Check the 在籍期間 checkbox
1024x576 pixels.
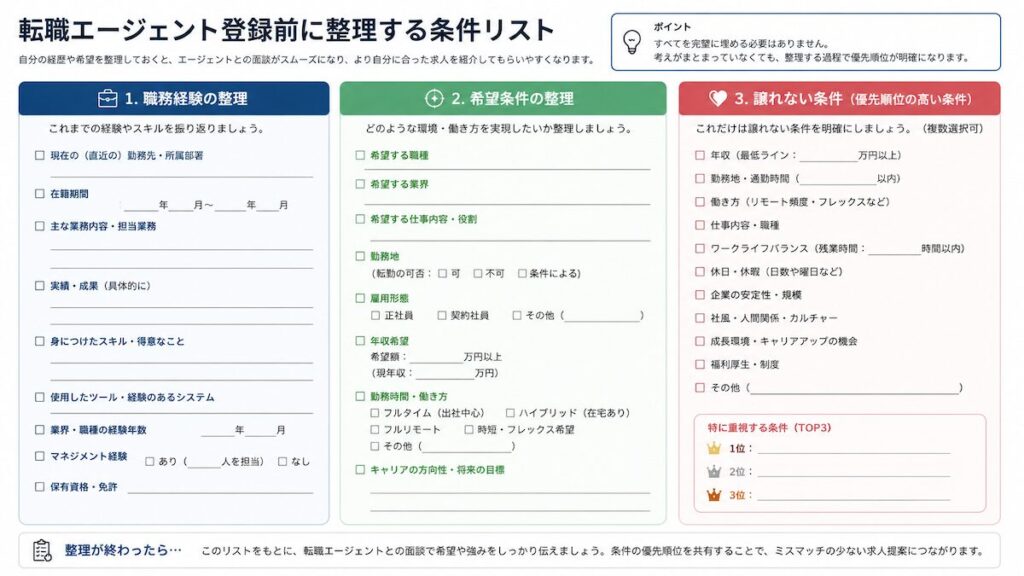(39, 194)
